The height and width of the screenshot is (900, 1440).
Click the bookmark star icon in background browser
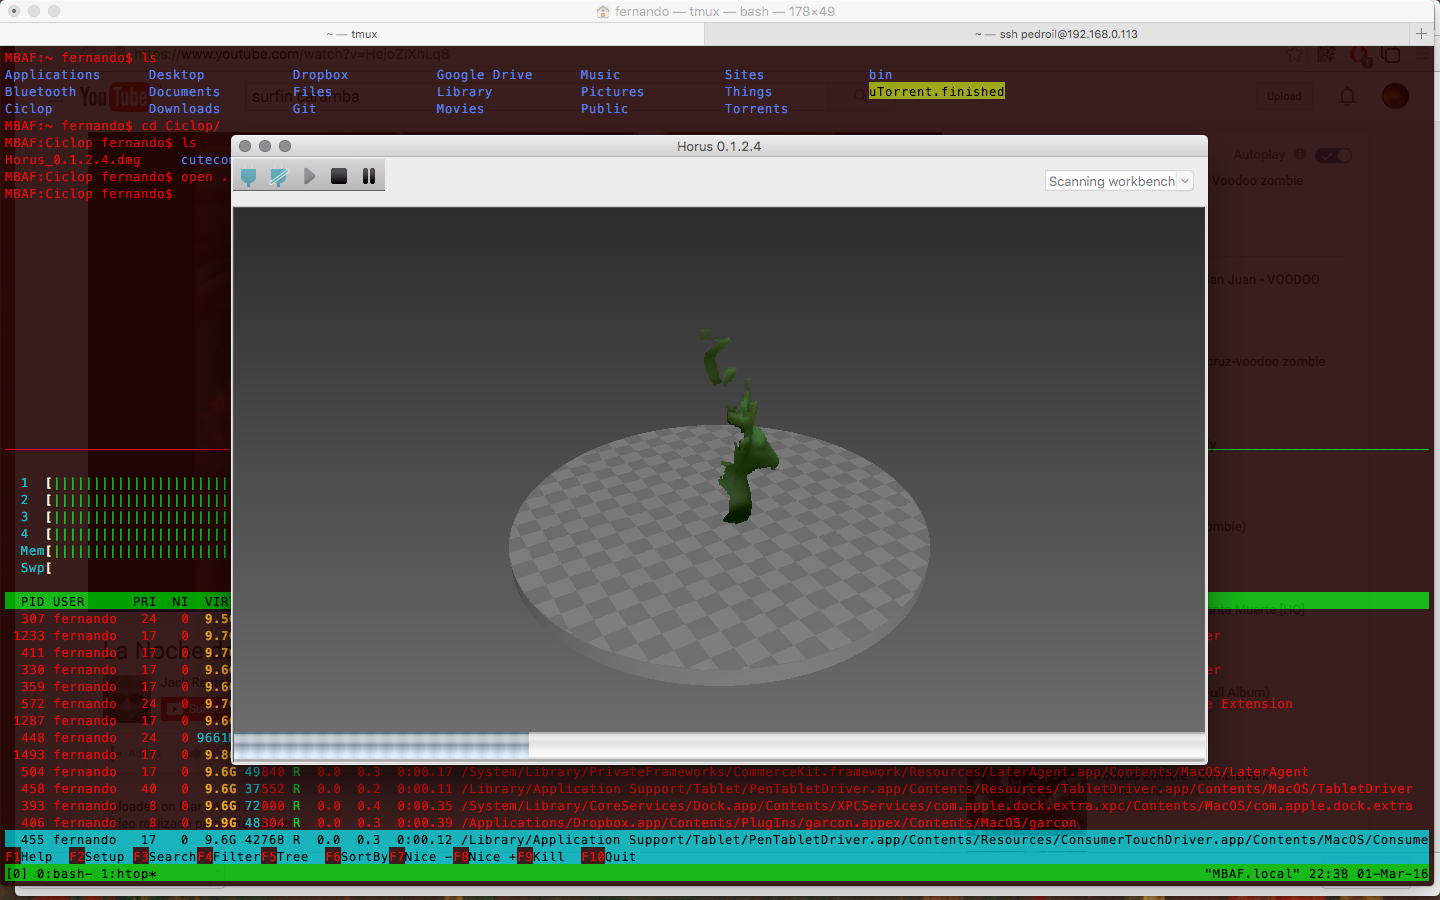1295,54
